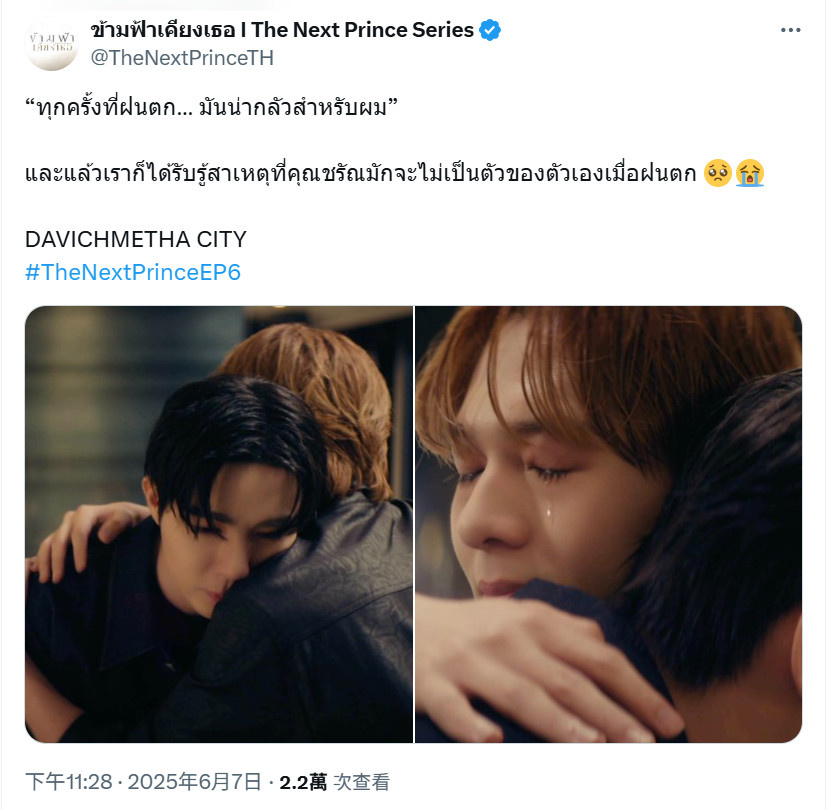Click the quoted Thai first line of tweet
Viewport: 828px width, 810px height.
[x=211, y=107]
